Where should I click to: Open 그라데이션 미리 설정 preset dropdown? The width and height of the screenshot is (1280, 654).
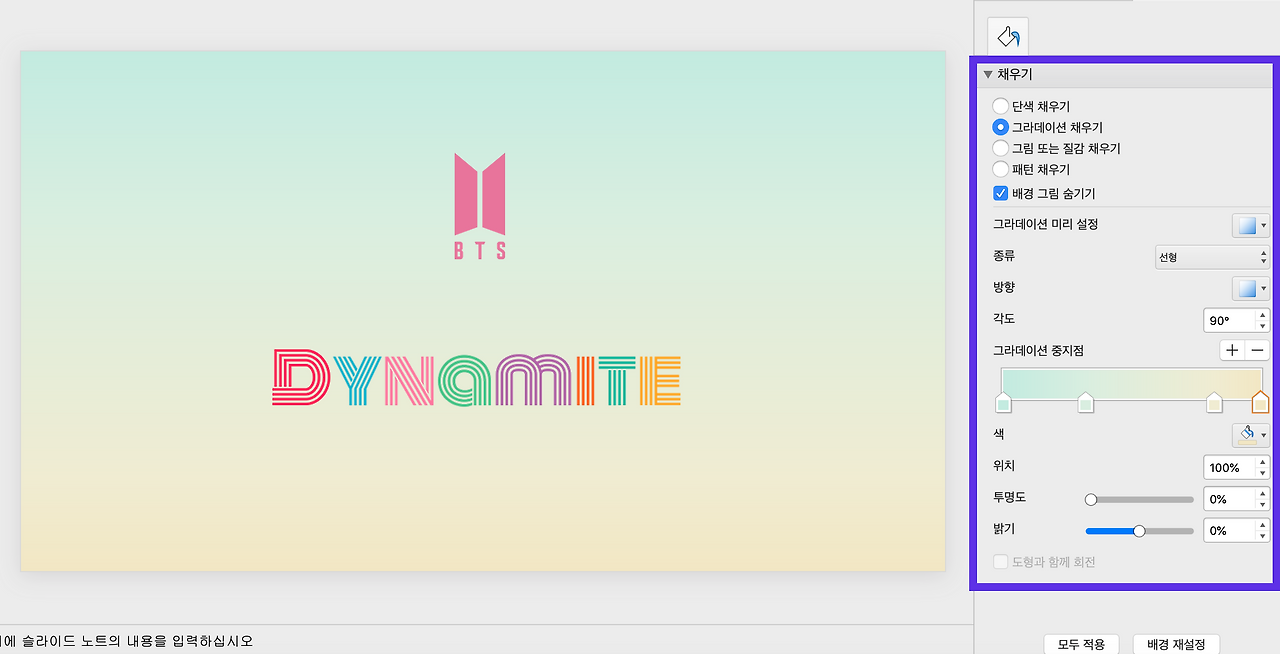(x=1250, y=225)
